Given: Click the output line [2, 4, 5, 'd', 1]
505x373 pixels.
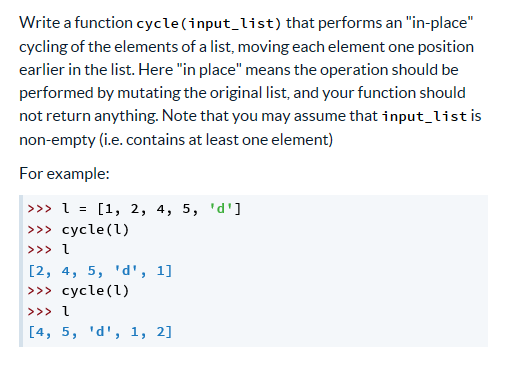Looking at the screenshot, I should click(100, 271).
